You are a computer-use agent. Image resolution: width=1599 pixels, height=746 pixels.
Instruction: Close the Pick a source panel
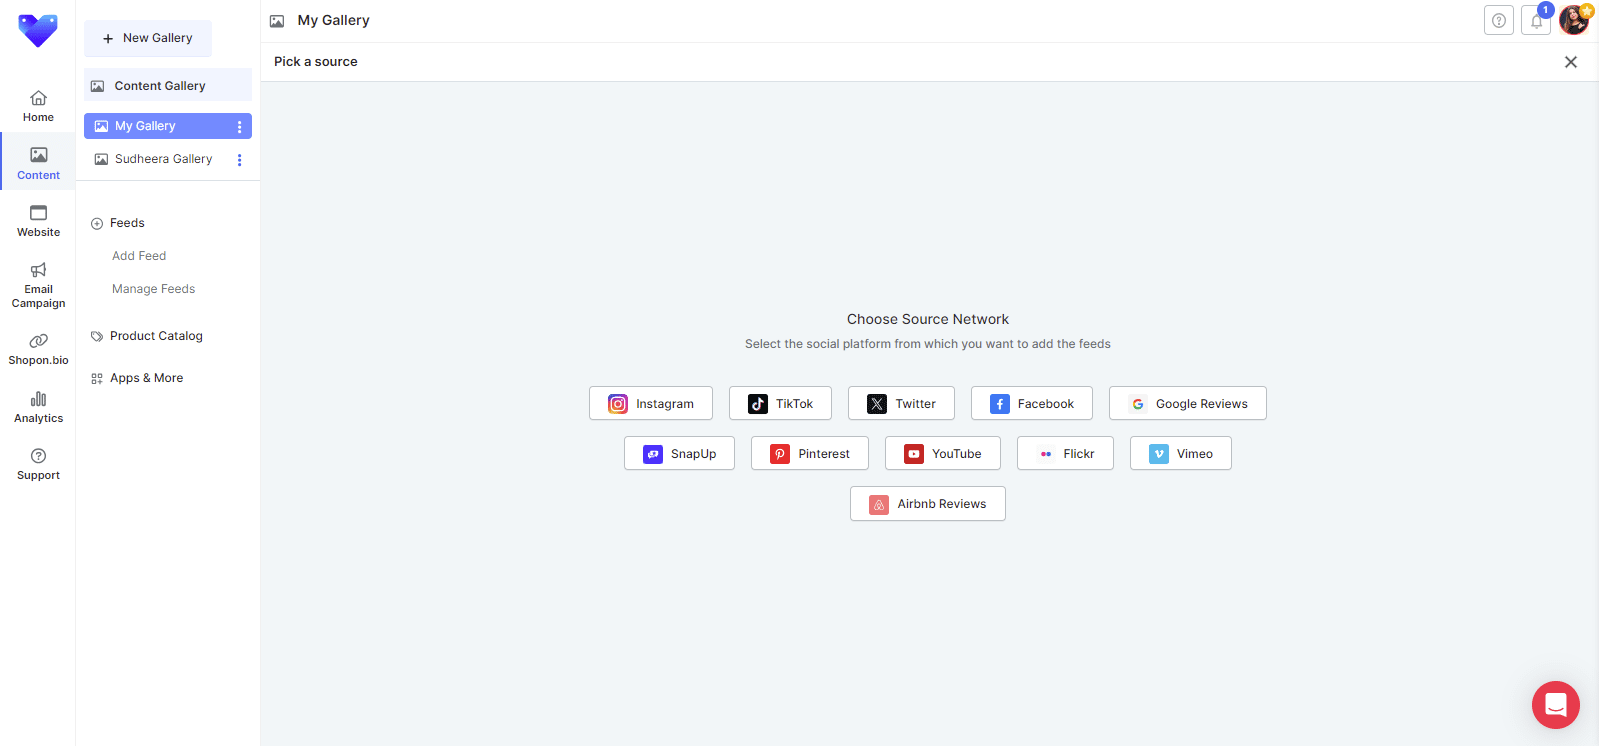(x=1570, y=62)
